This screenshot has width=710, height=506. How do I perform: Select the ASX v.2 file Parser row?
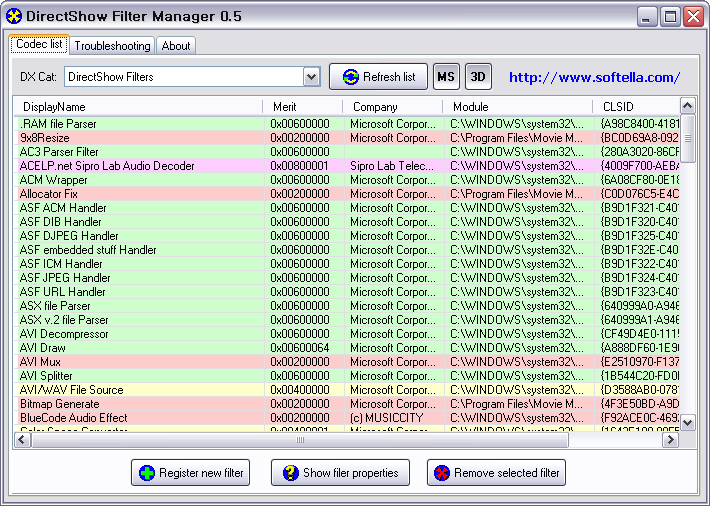[x=347, y=320]
